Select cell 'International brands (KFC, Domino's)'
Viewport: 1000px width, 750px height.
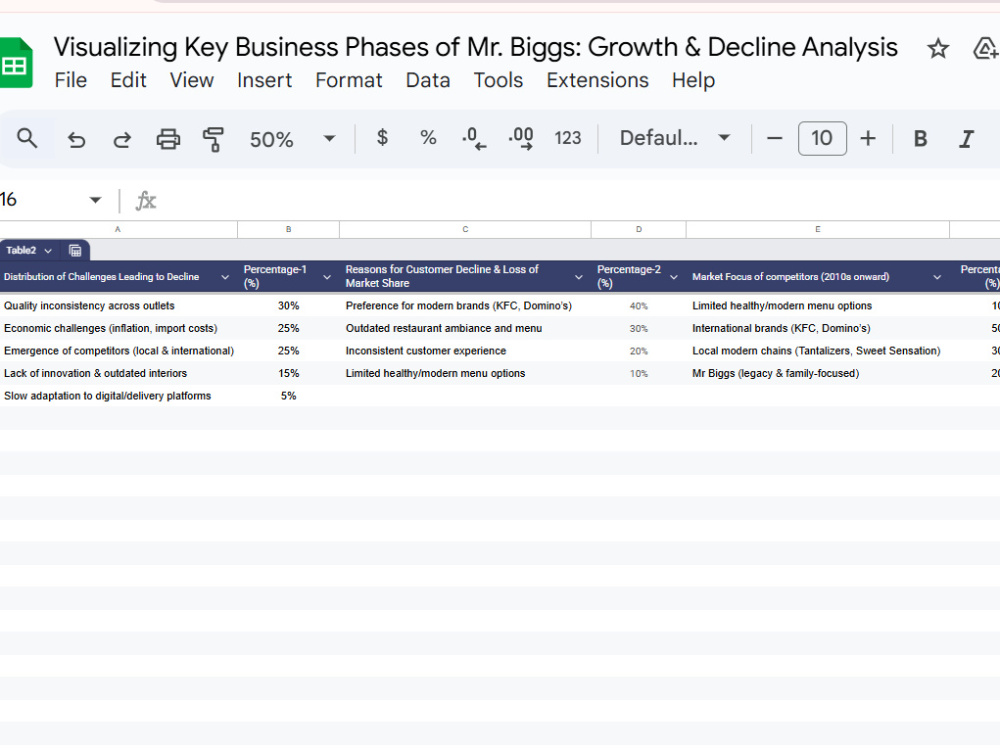tap(818, 328)
